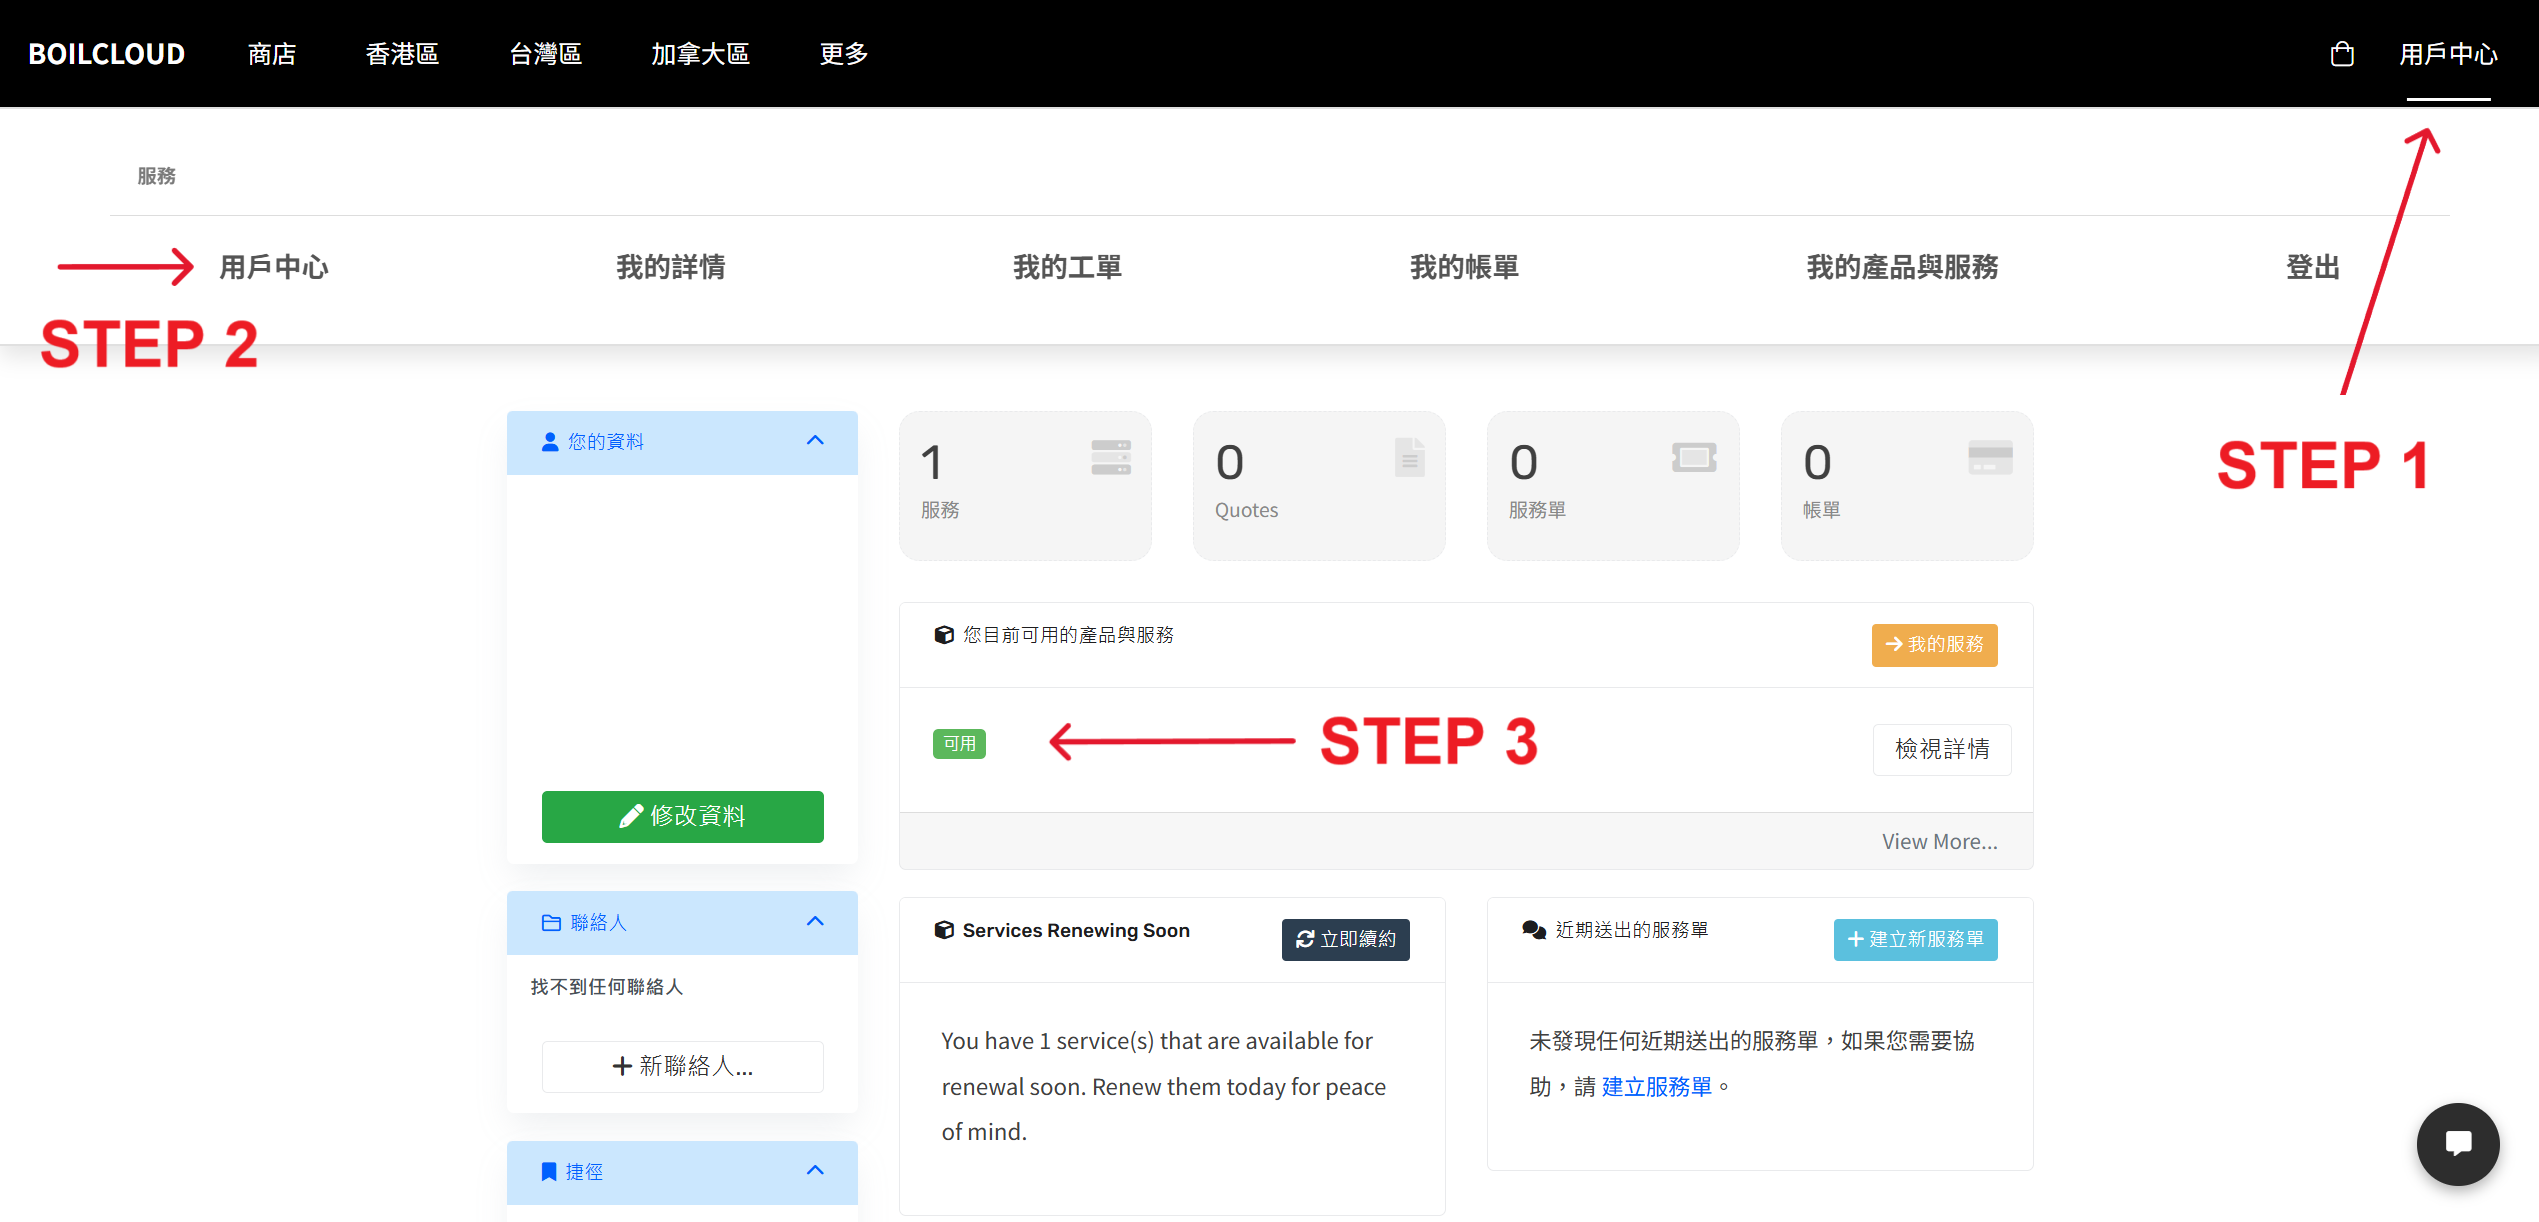The width and height of the screenshot is (2539, 1222).
Task: Open the live chat bubble icon
Action: [2457, 1143]
